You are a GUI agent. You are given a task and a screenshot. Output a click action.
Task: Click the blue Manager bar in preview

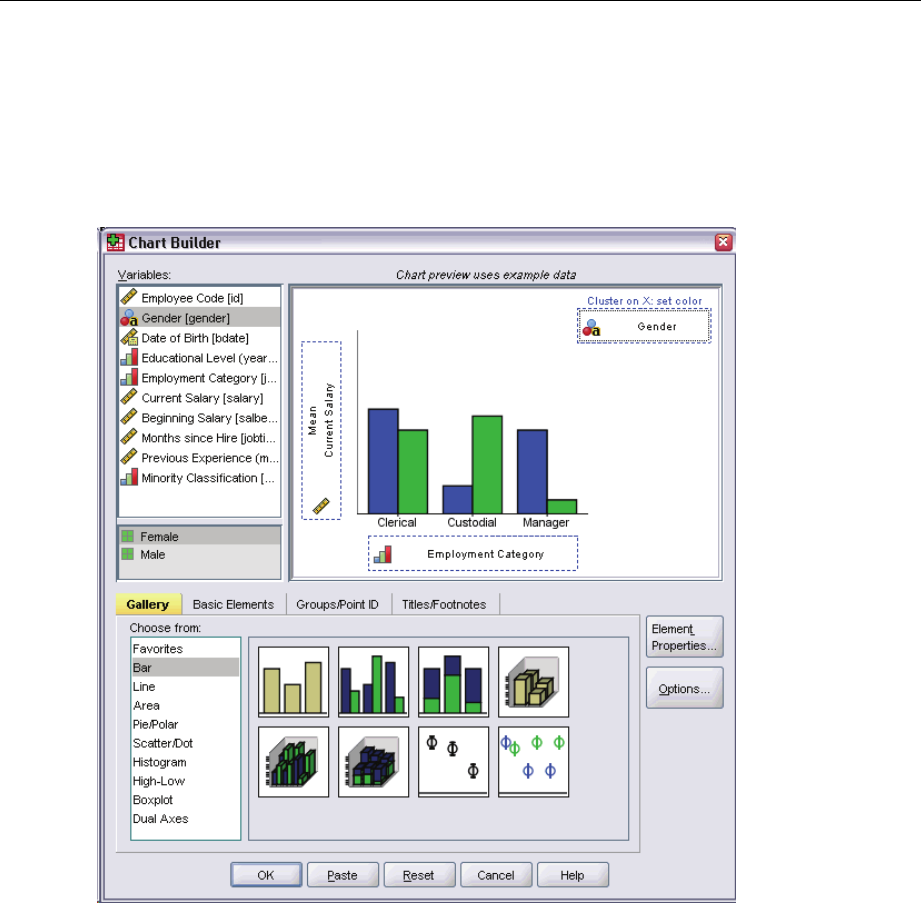point(532,472)
